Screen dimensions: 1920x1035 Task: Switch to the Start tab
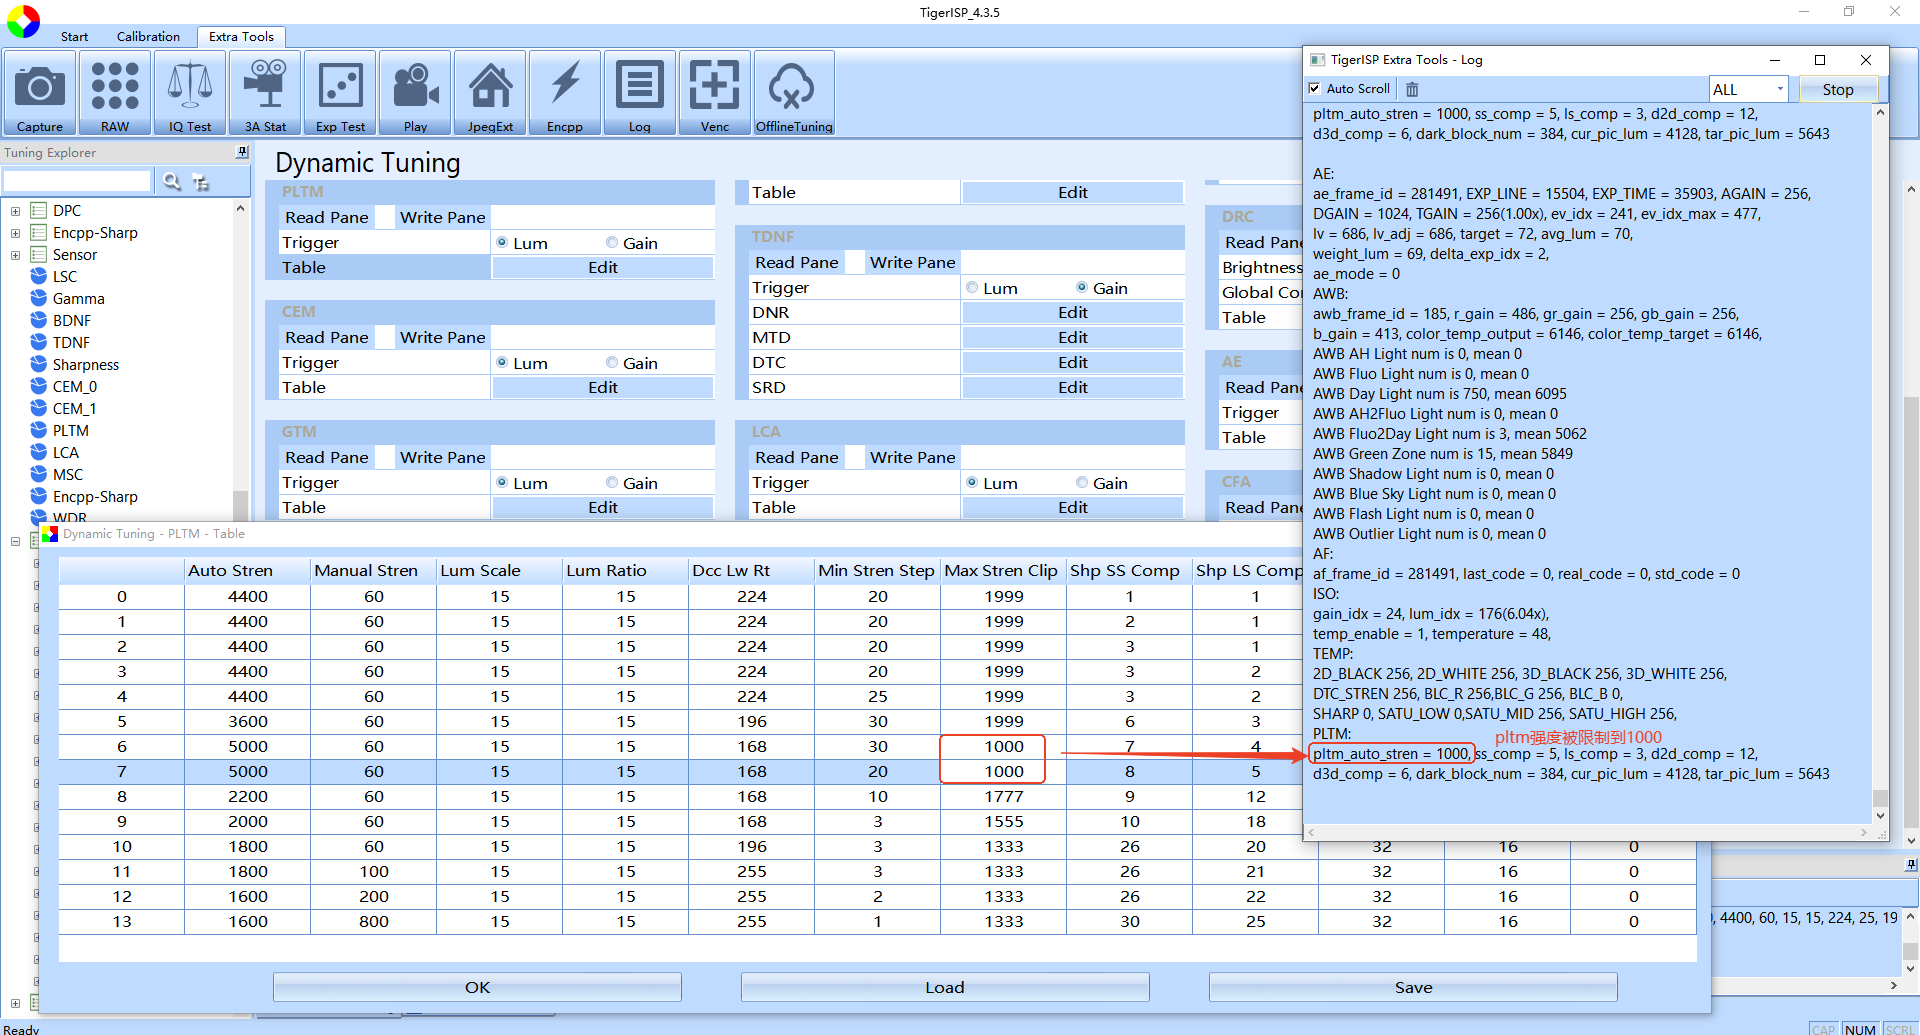[74, 37]
